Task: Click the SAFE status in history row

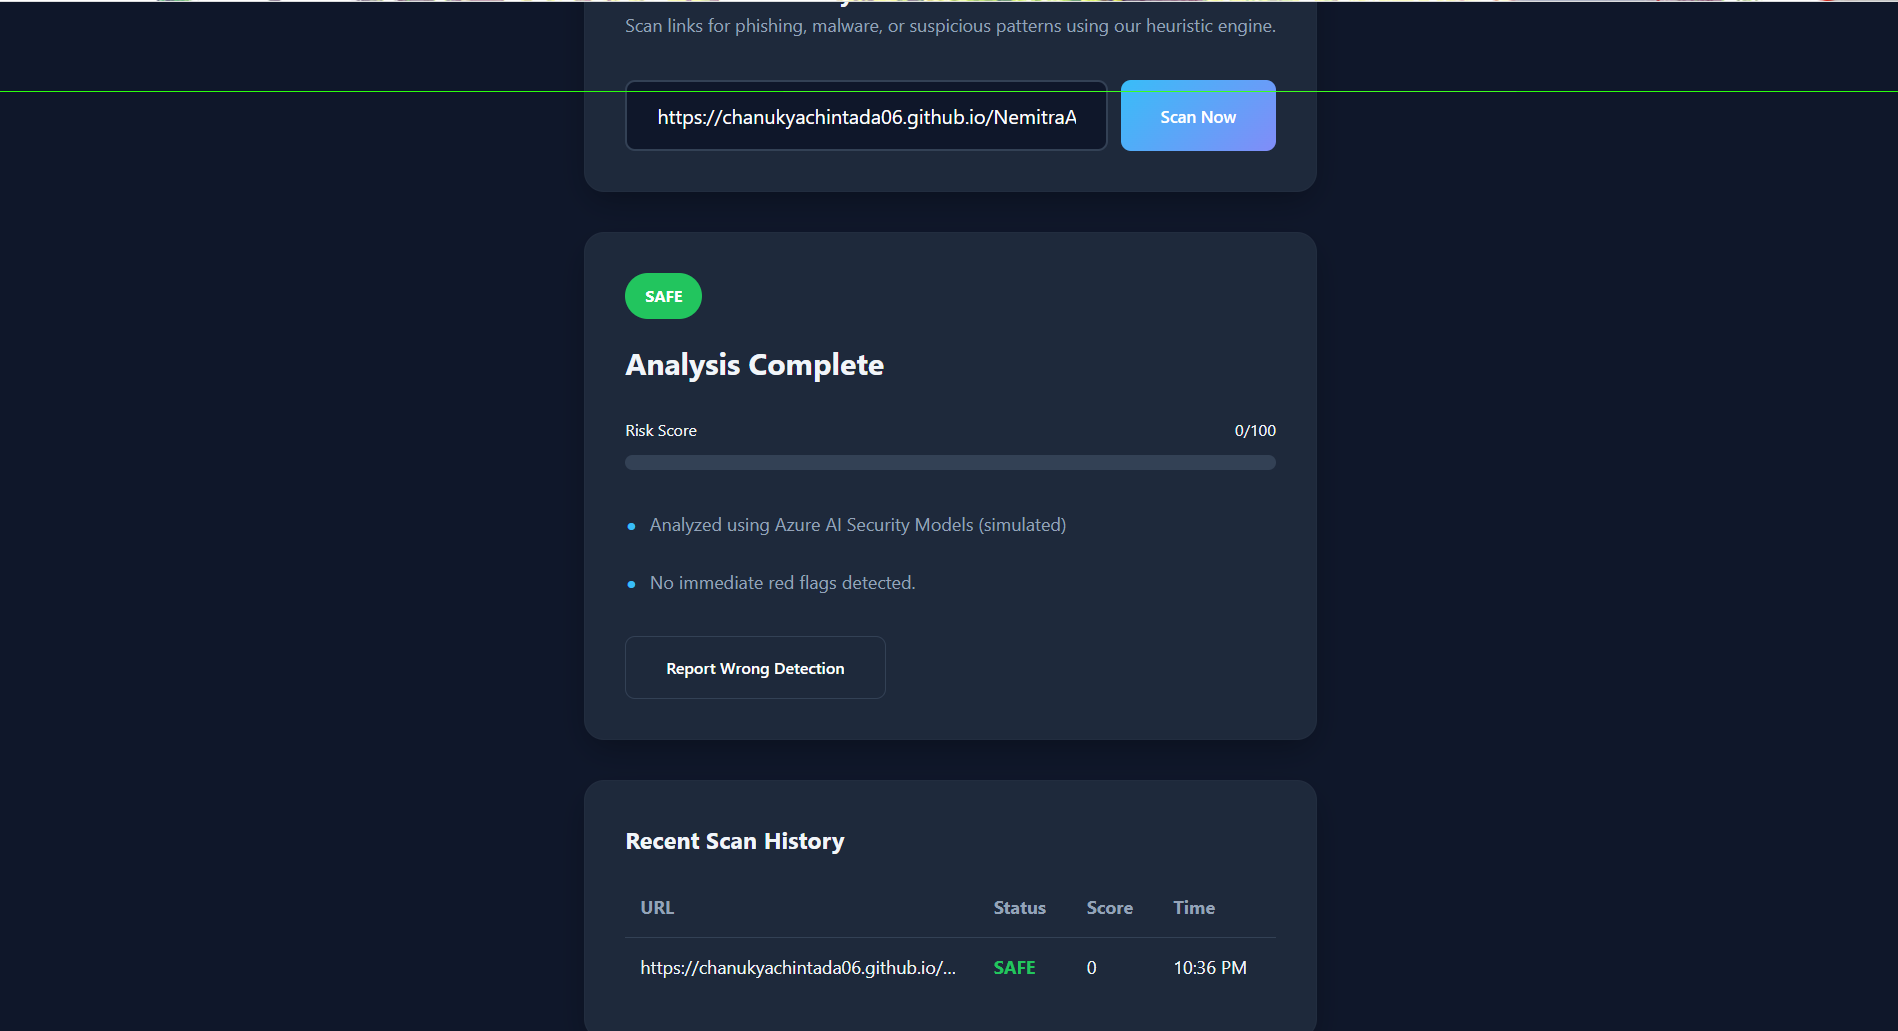Action: [x=1014, y=968]
